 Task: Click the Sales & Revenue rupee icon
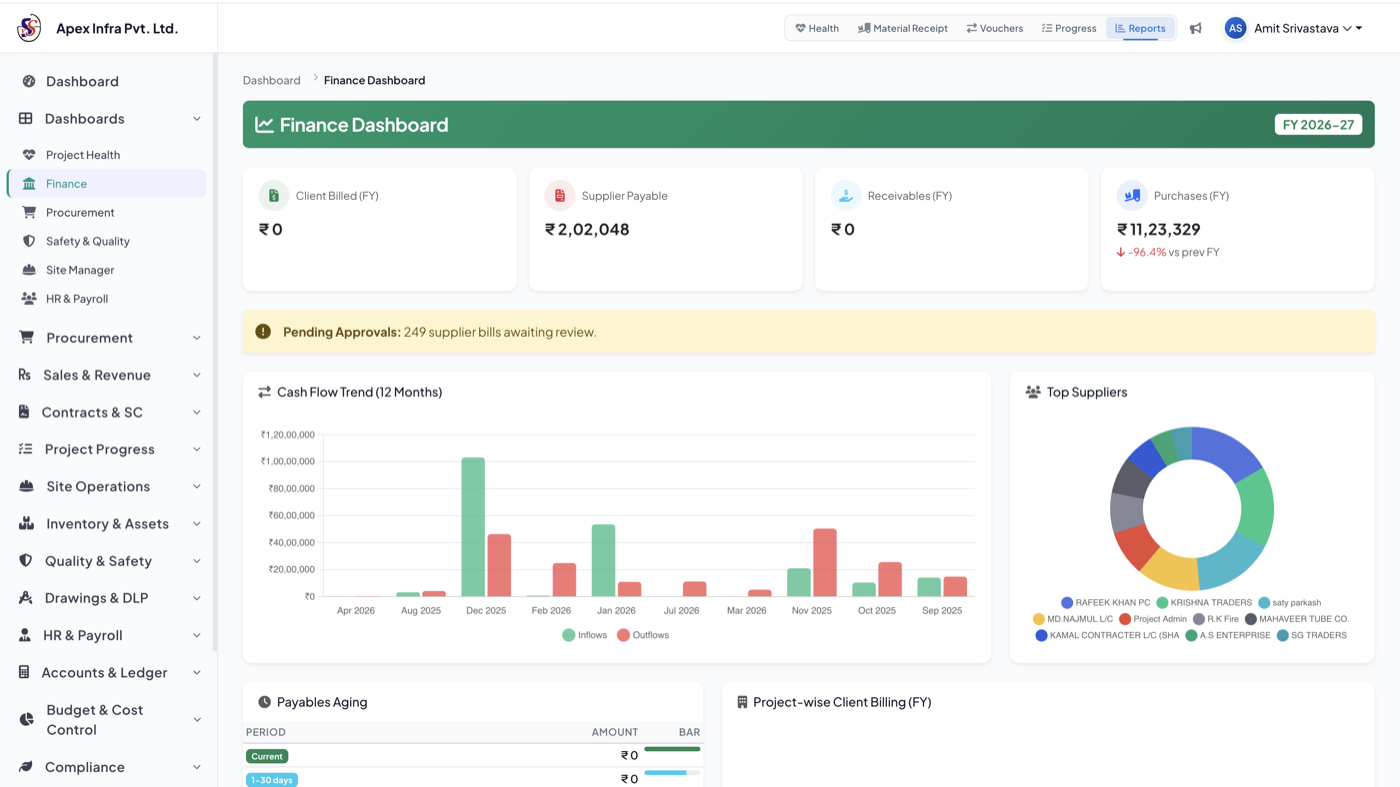25,375
